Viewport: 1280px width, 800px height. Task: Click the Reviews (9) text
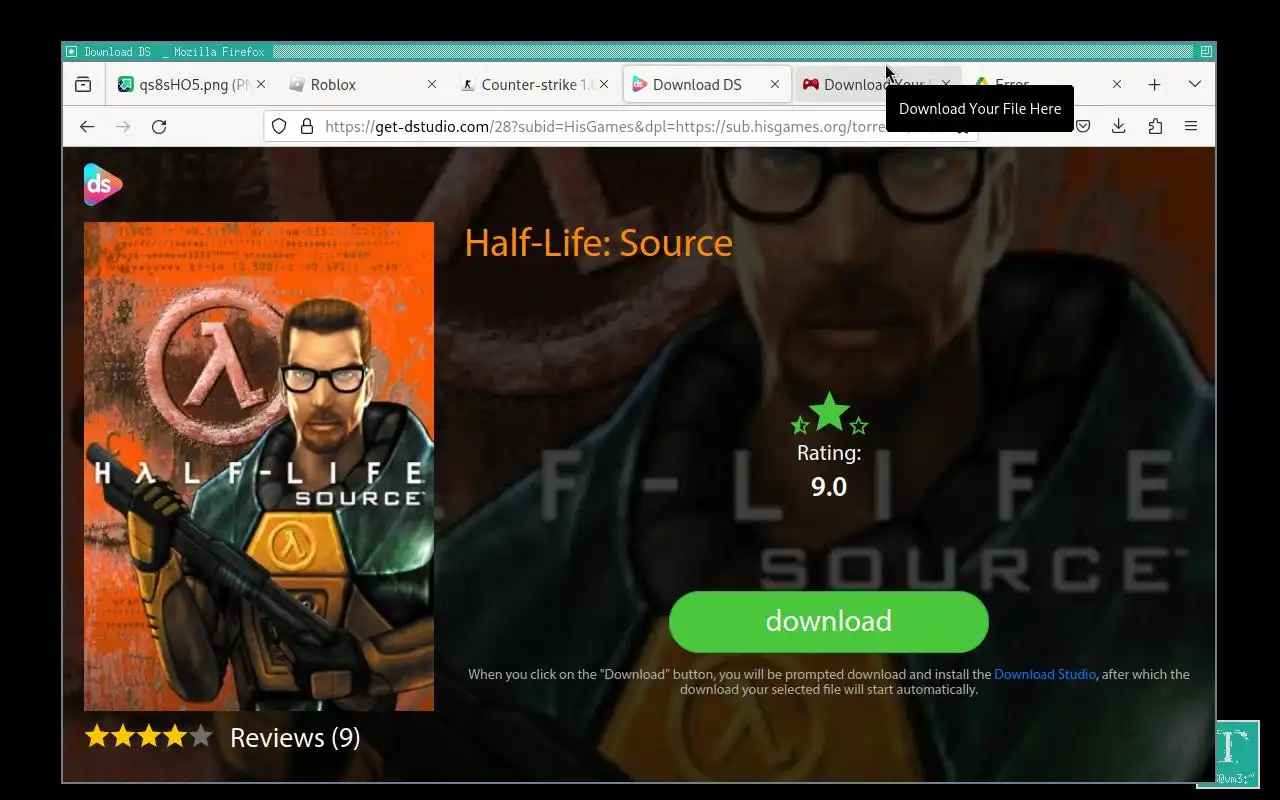click(x=295, y=738)
